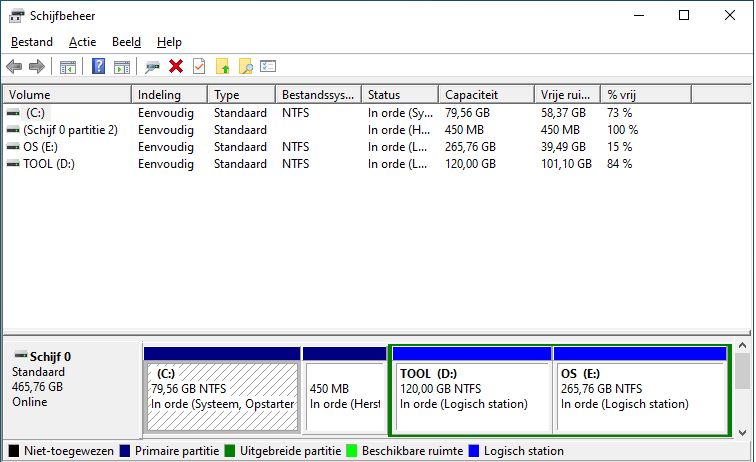This screenshot has height=462, width=756.
Task: Select the TOOL (D:) partition block in disk map
Action: click(x=472, y=390)
